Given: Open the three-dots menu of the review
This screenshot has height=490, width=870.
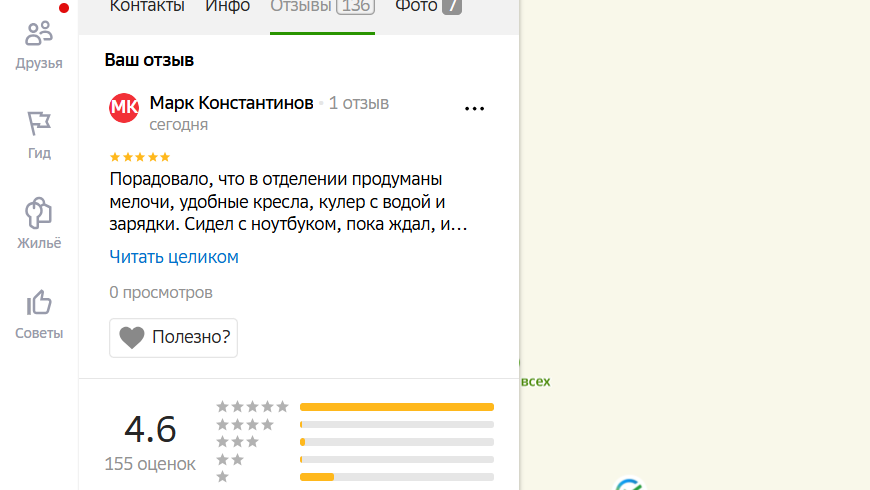Looking at the screenshot, I should point(474,109).
